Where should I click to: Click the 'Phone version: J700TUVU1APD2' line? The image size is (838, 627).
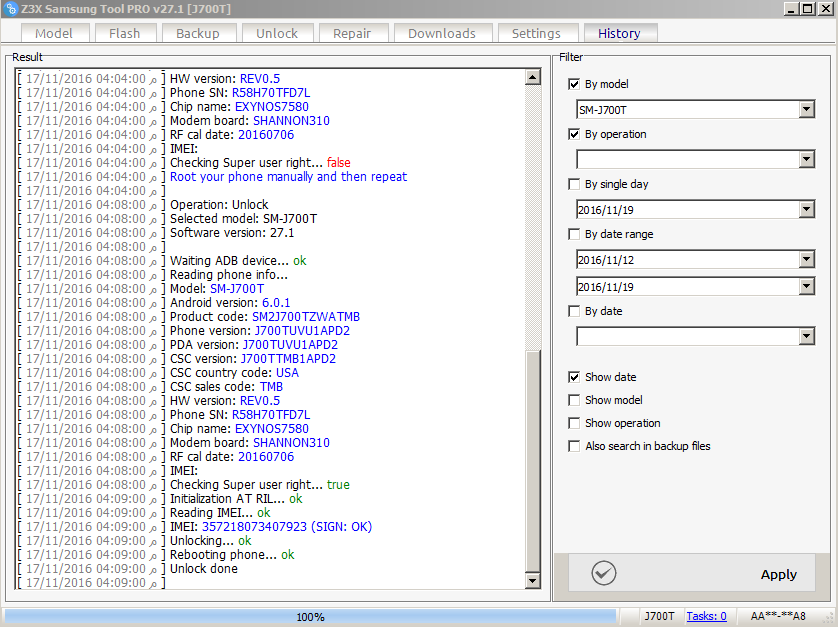(x=260, y=331)
